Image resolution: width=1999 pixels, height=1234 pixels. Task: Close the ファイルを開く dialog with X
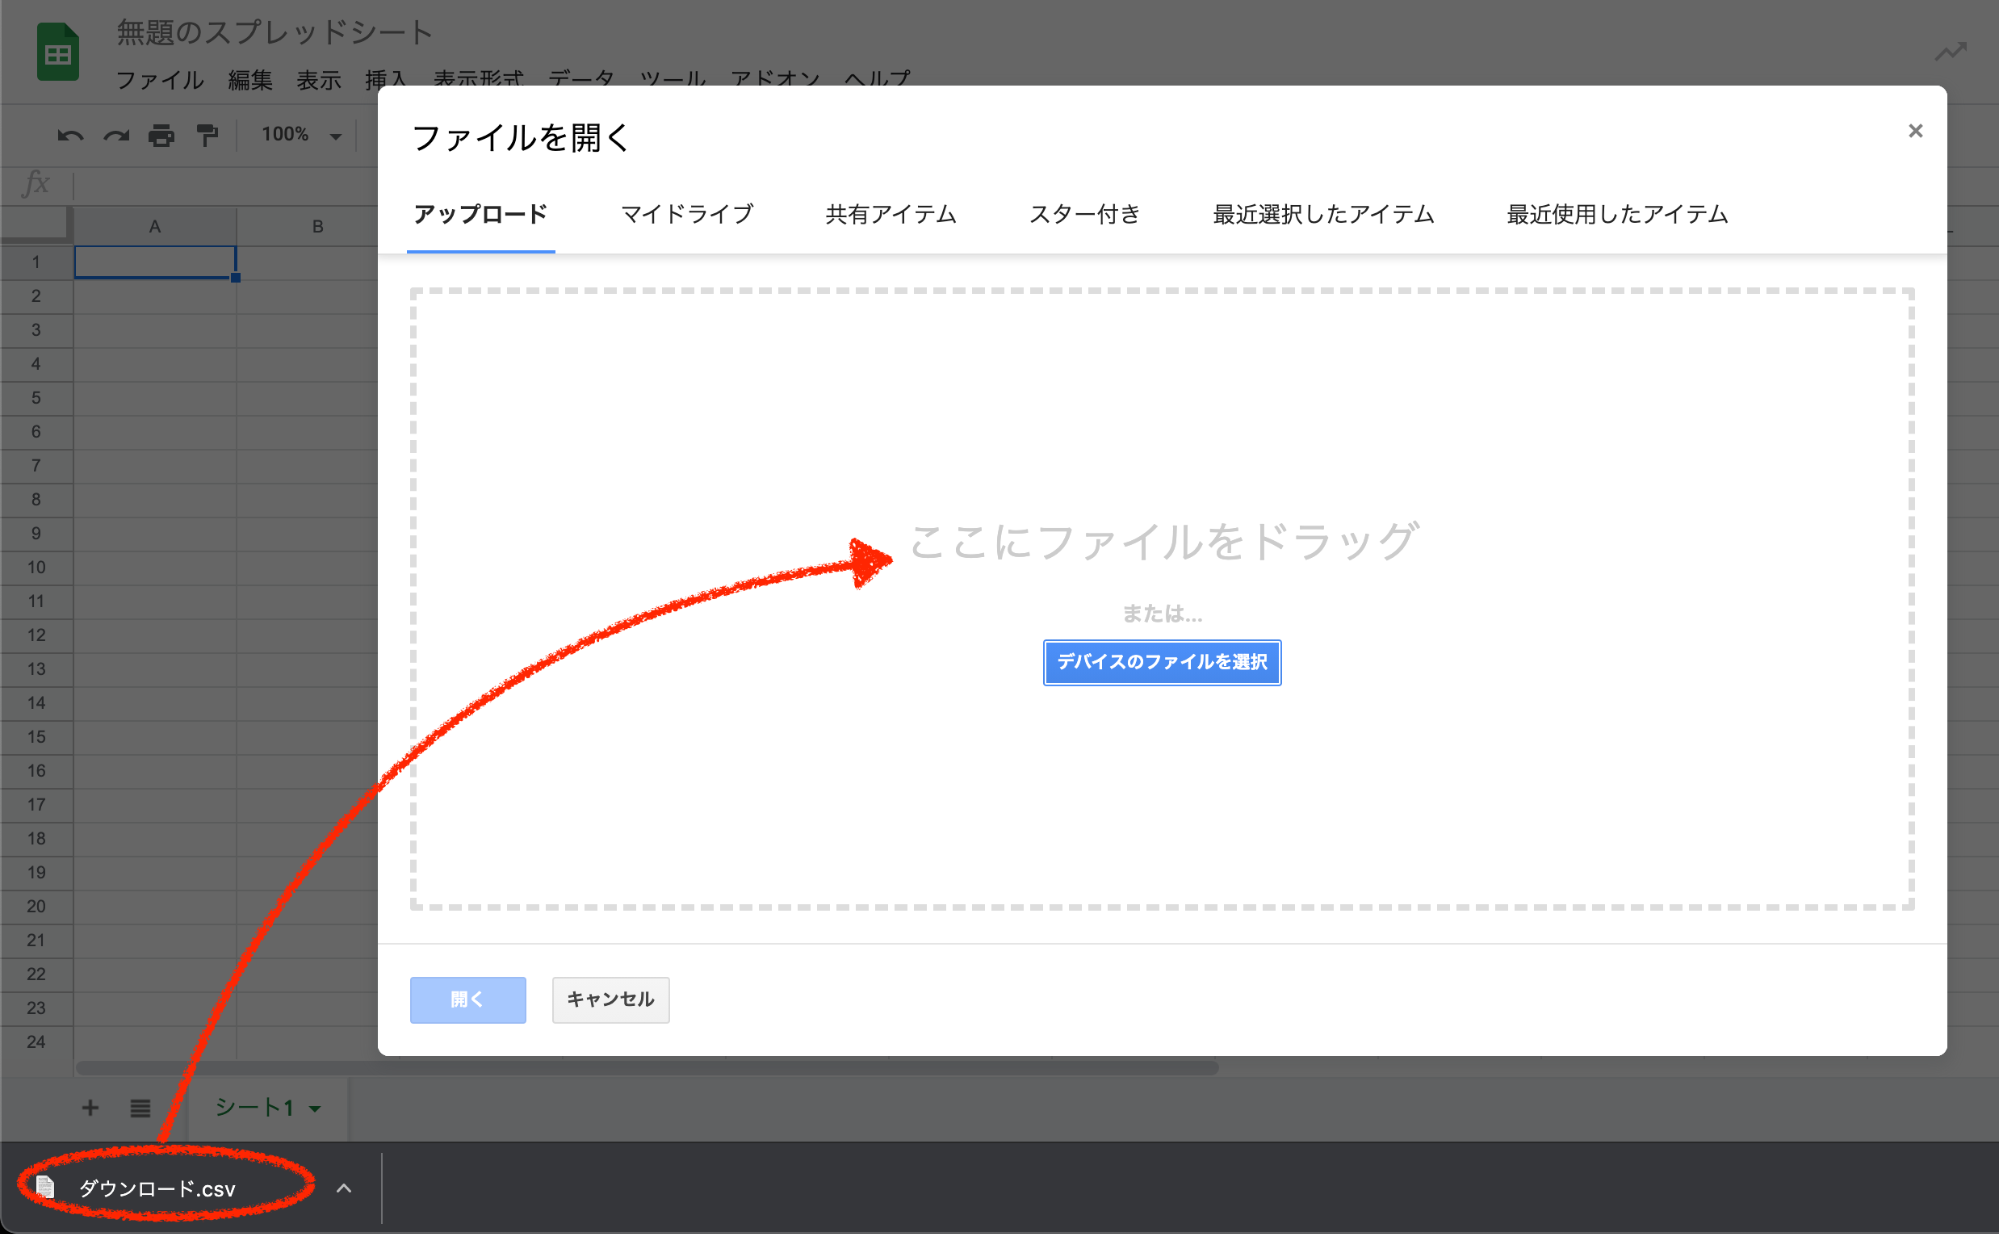coord(1915,131)
